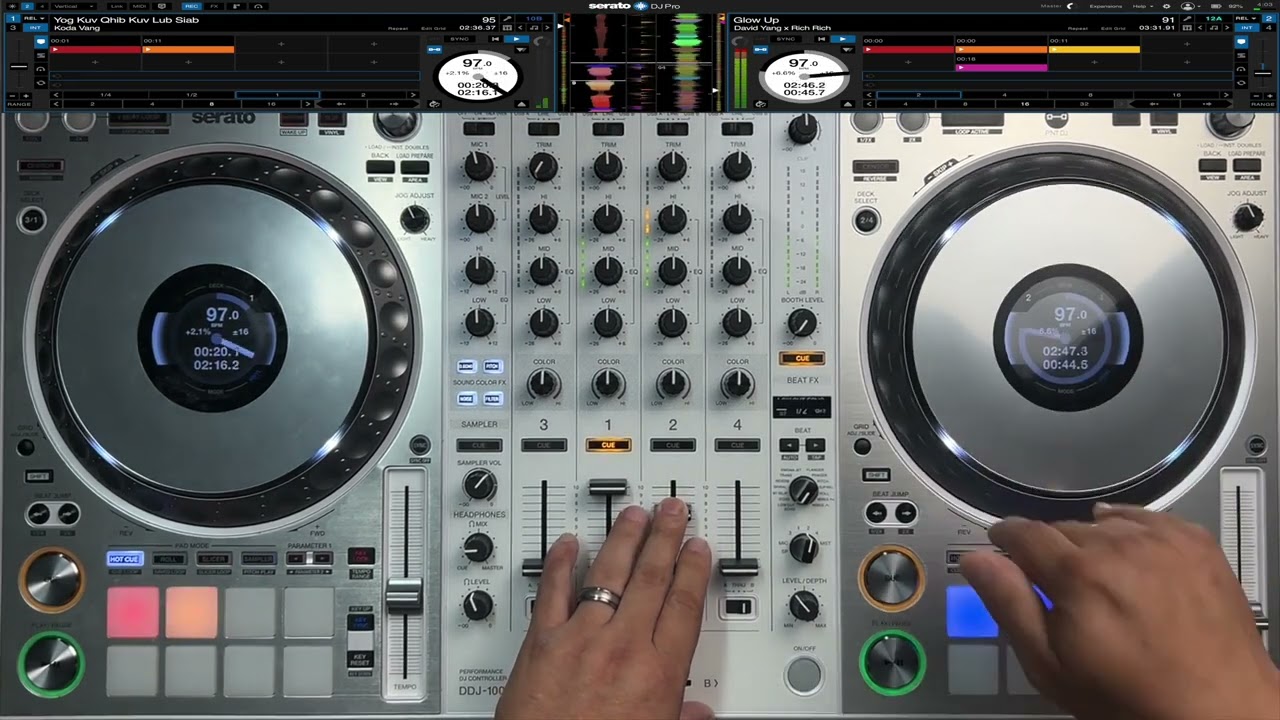This screenshot has width=1280, height=720.
Task: Switch to virtual deck 3 on left side
Action: point(13,28)
